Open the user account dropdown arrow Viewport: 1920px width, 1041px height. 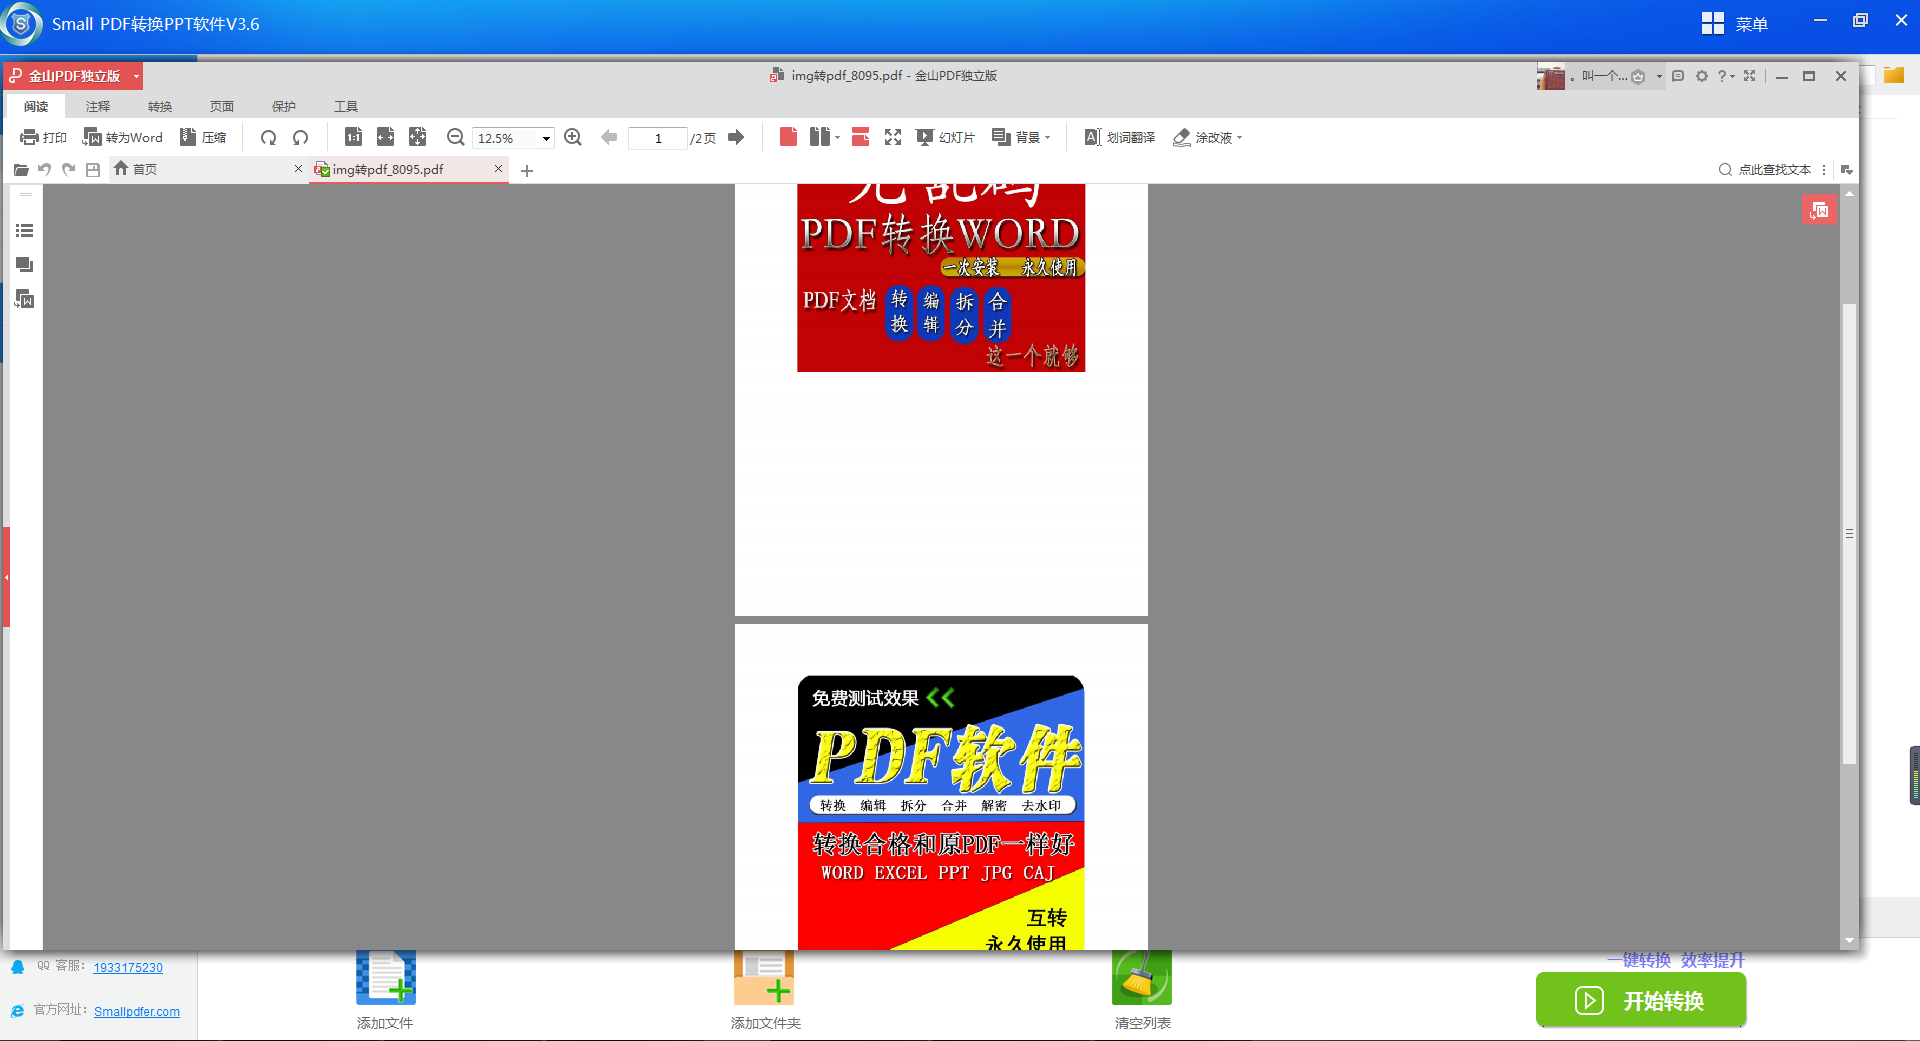[1659, 76]
